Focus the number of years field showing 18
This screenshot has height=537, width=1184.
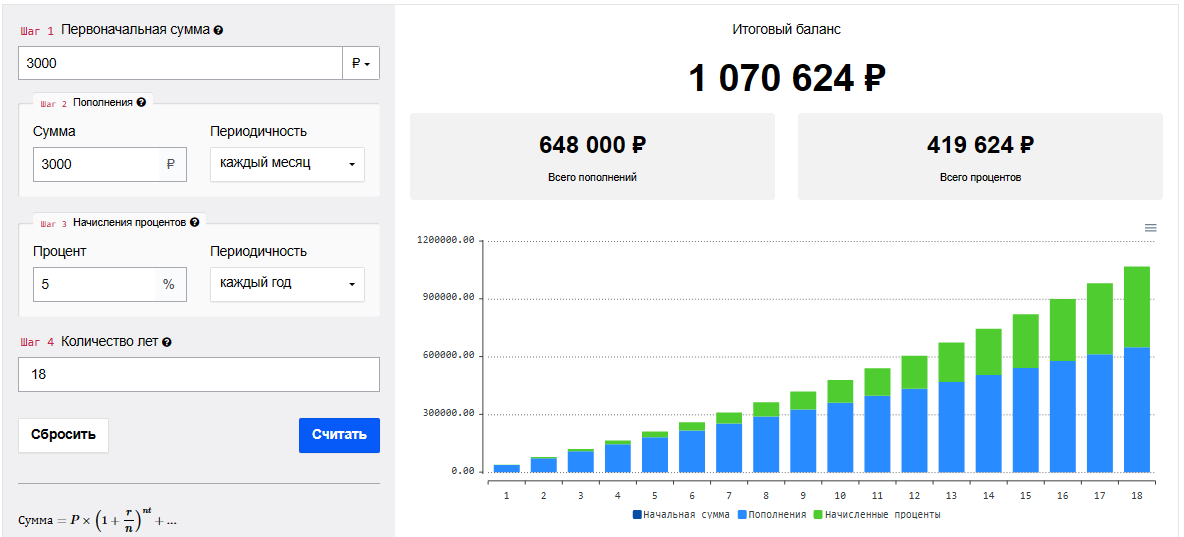click(x=199, y=374)
